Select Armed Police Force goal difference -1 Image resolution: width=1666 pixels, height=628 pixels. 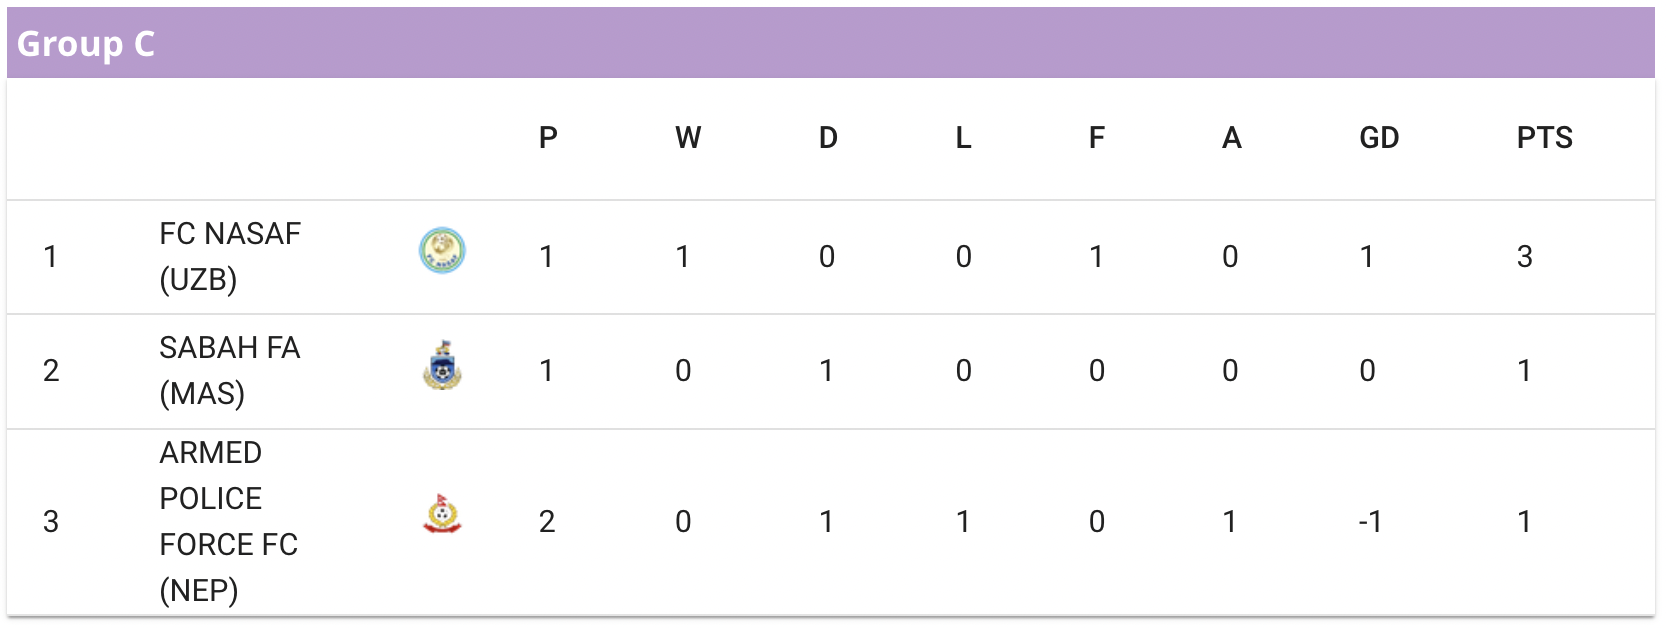click(1370, 522)
